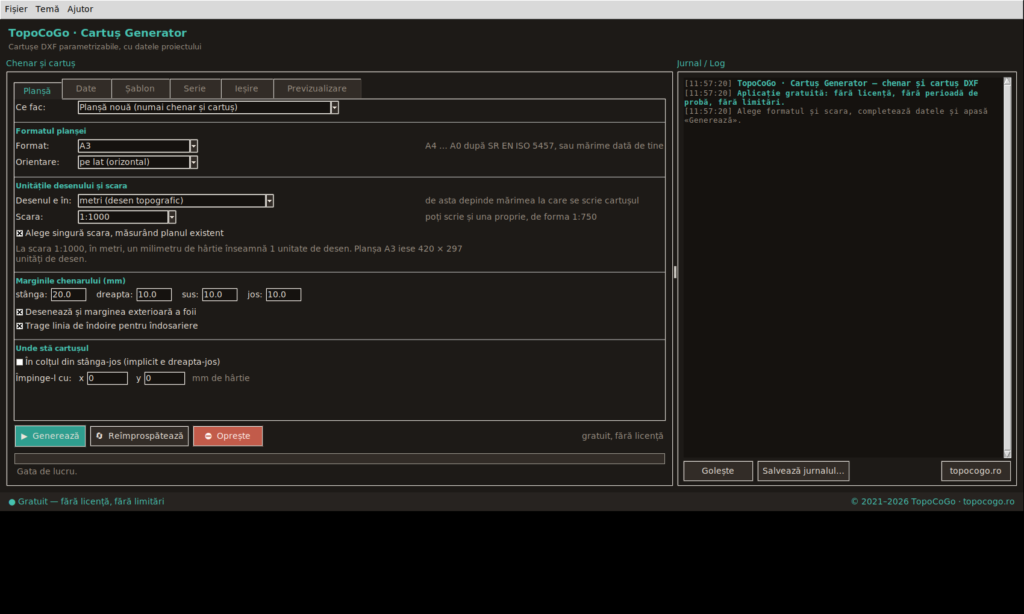Click the jos margin input field
The height and width of the screenshot is (614, 1024).
(283, 295)
